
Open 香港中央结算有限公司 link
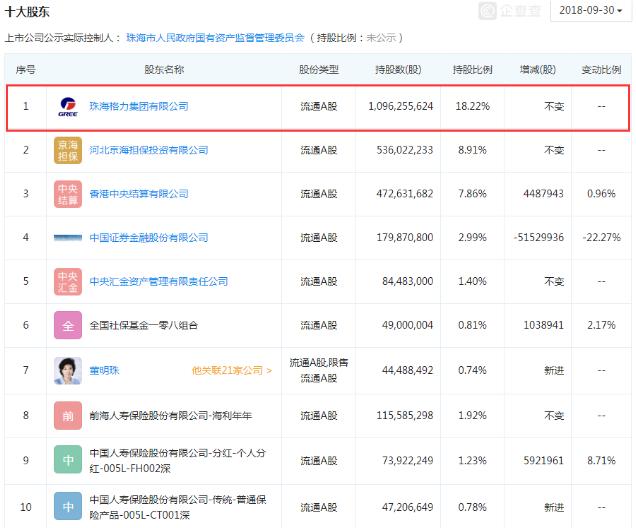139,194
